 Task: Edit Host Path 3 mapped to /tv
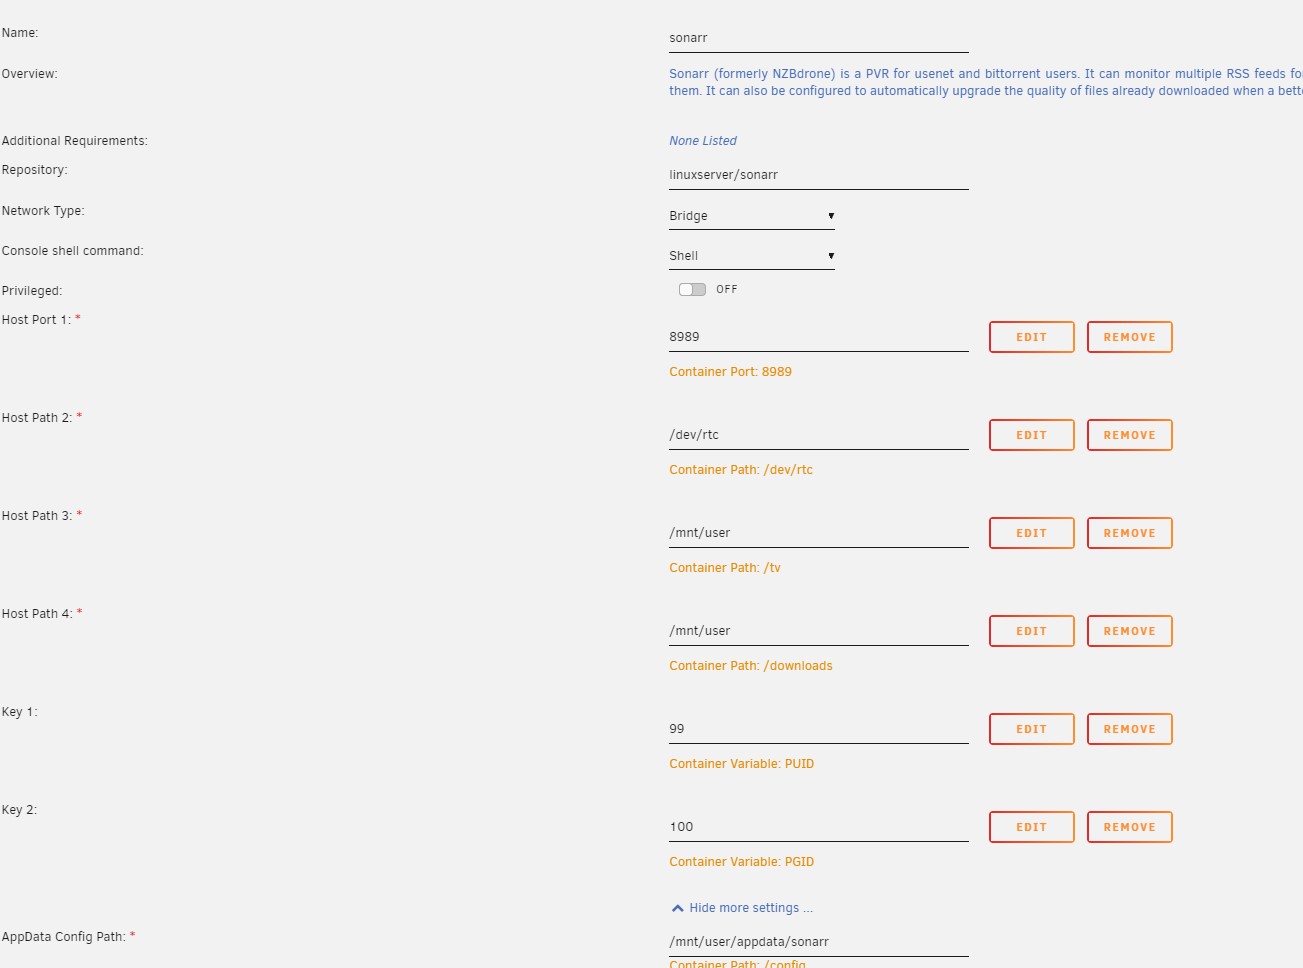tap(1031, 533)
